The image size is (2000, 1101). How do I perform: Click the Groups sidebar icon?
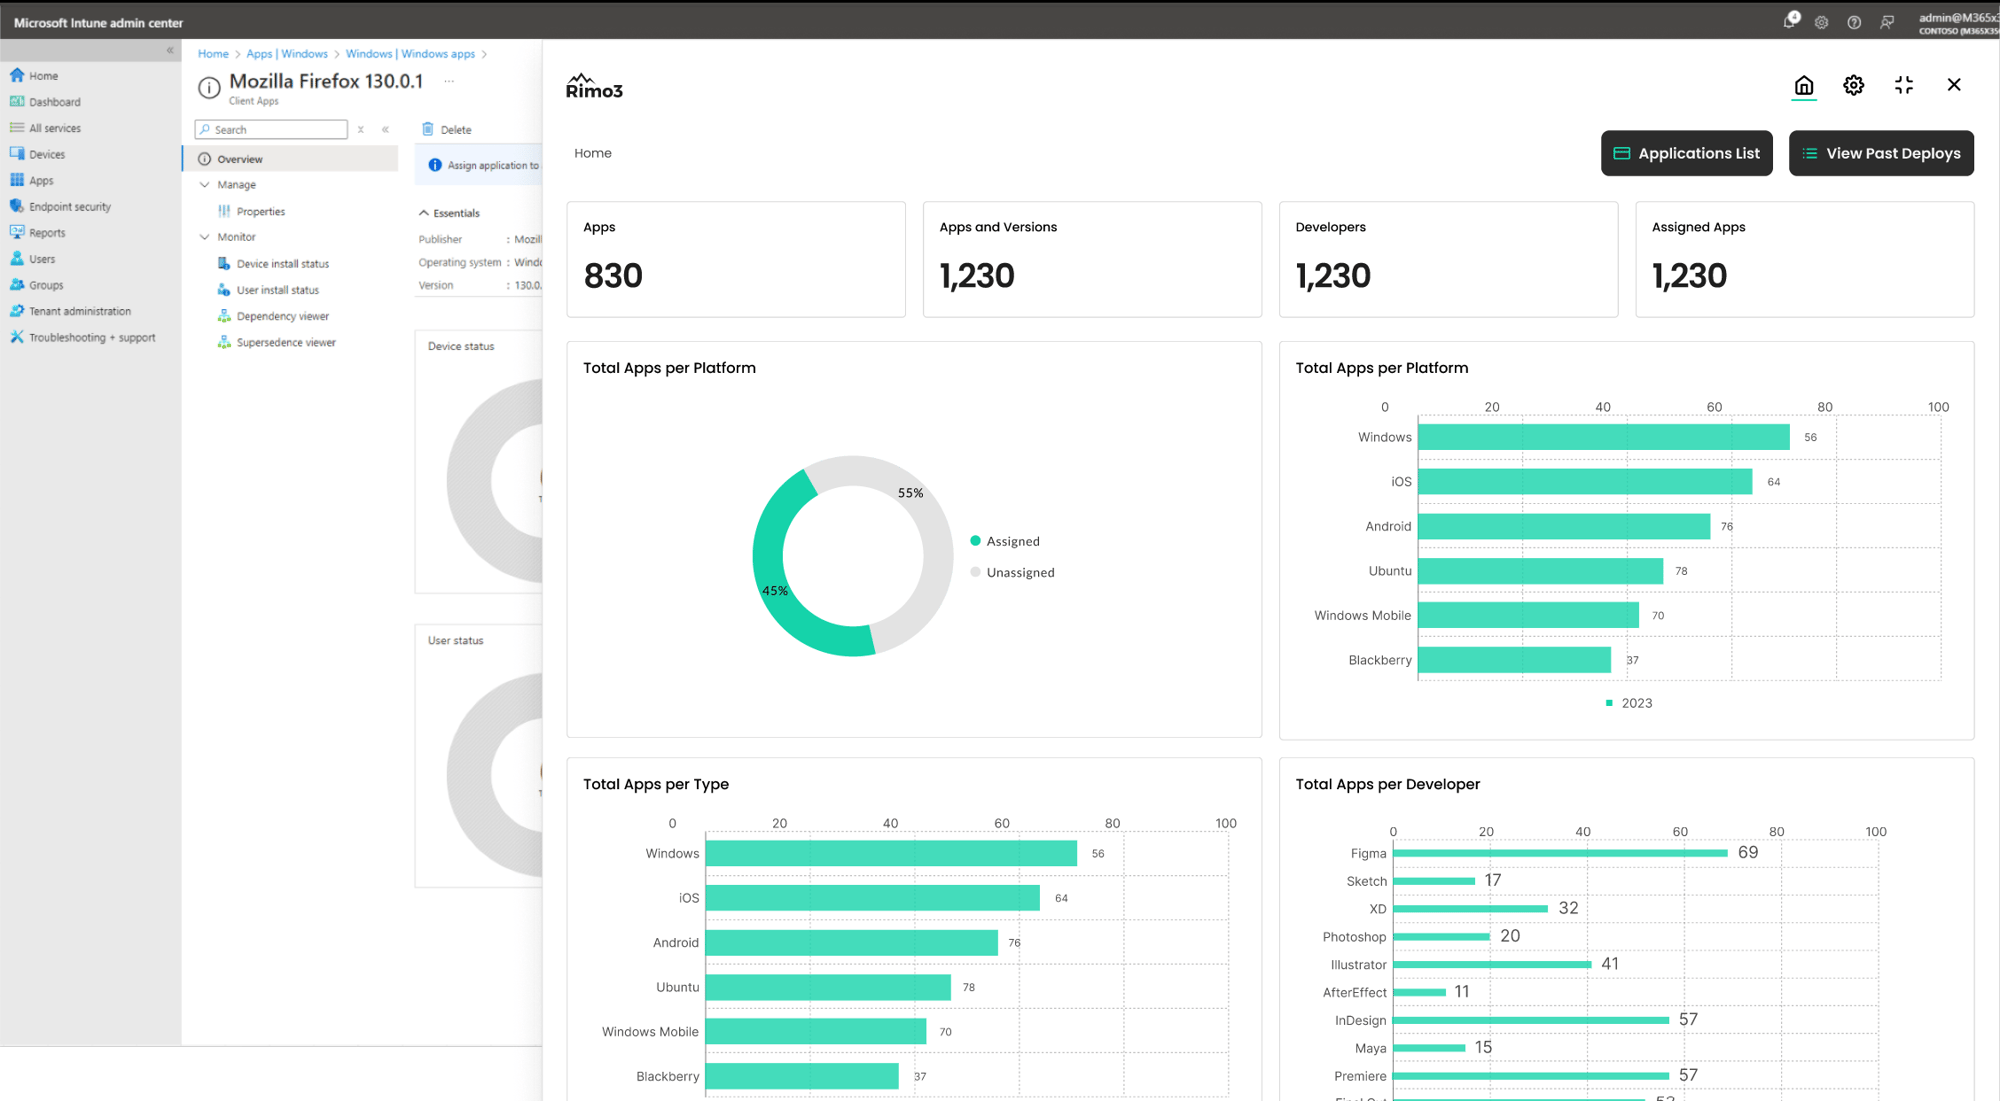[17, 284]
